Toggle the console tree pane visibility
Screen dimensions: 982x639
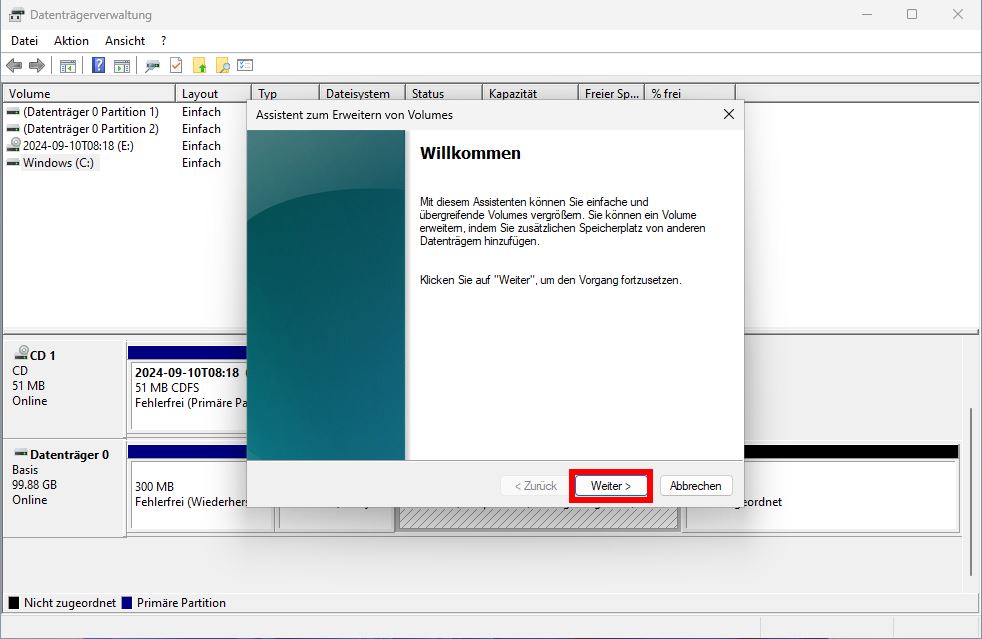[67, 65]
